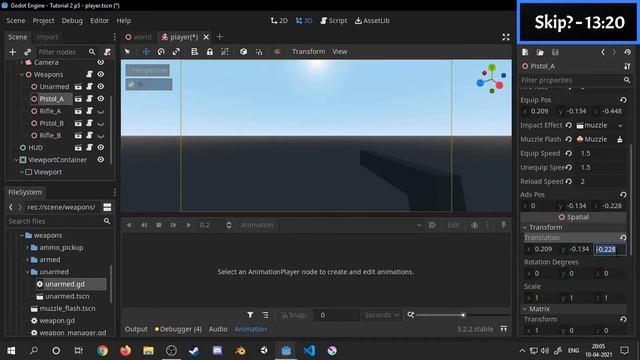This screenshot has width=640, height=360.
Task: Open the Project menu
Action: (43, 20)
